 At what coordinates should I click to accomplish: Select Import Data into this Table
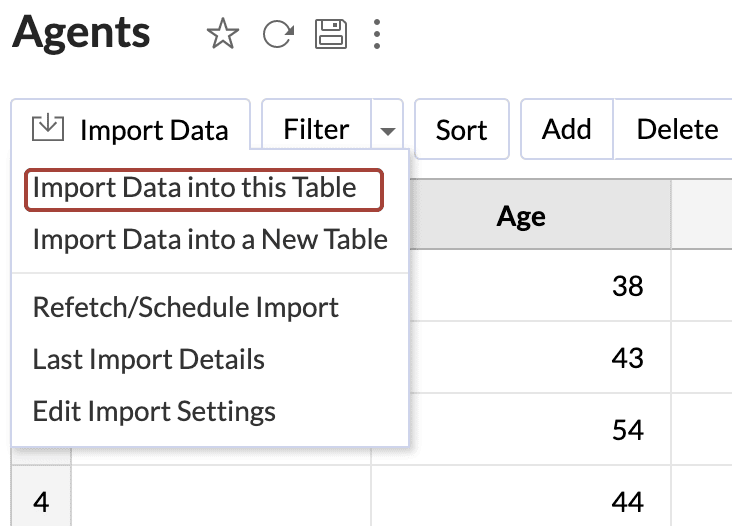pyautogui.click(x=194, y=188)
